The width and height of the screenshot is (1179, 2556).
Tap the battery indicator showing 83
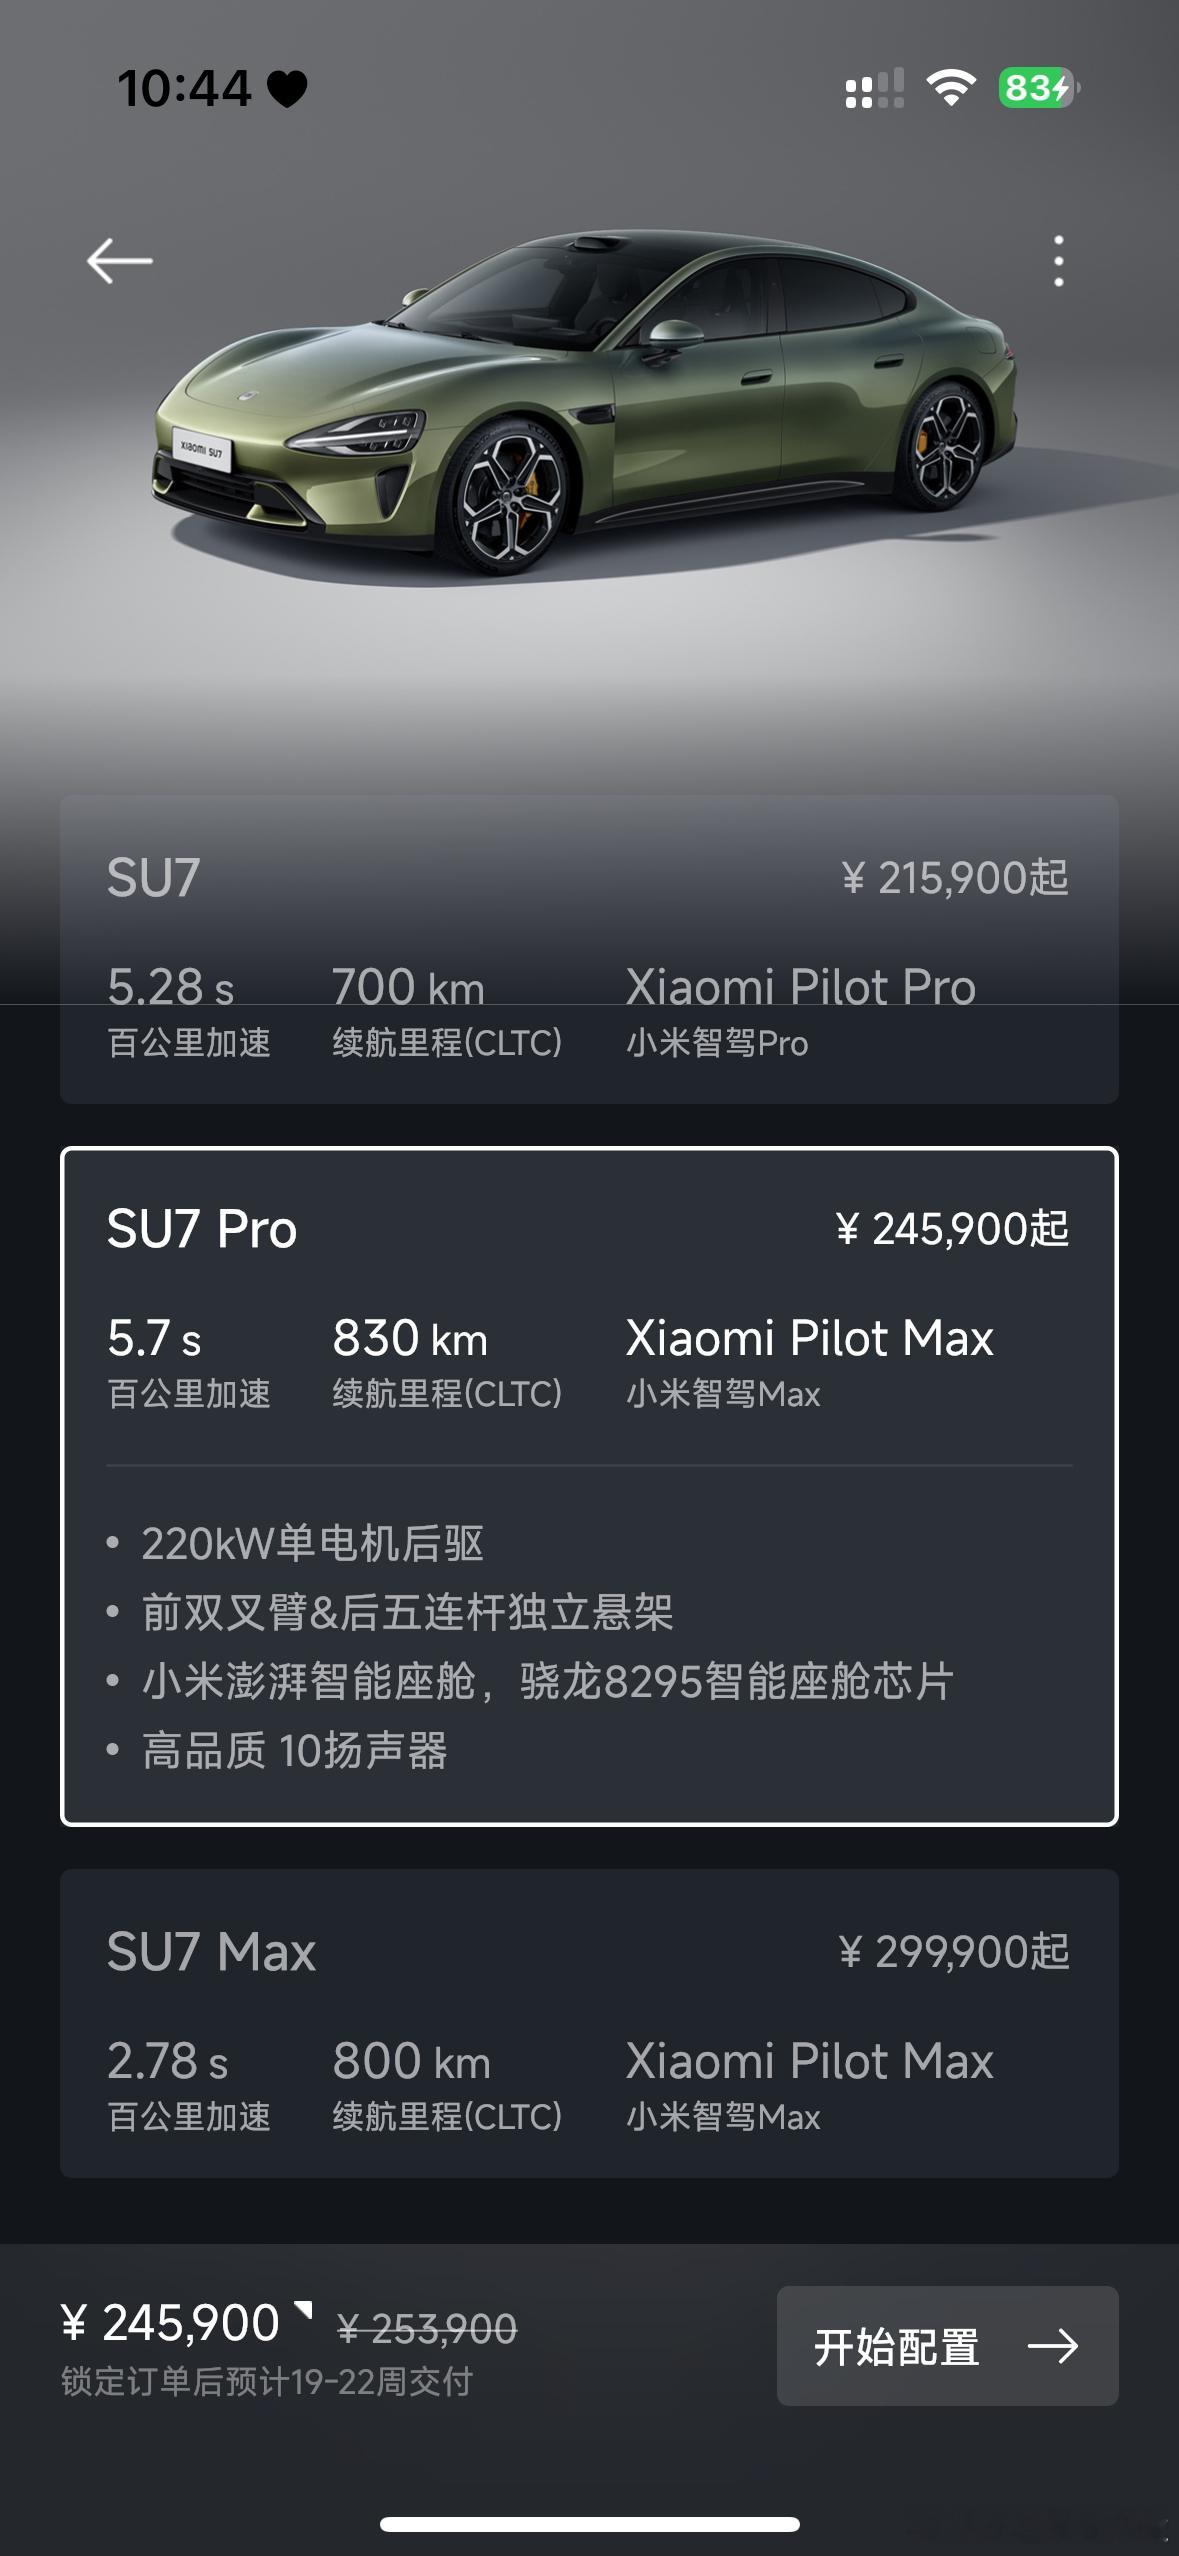1039,88
